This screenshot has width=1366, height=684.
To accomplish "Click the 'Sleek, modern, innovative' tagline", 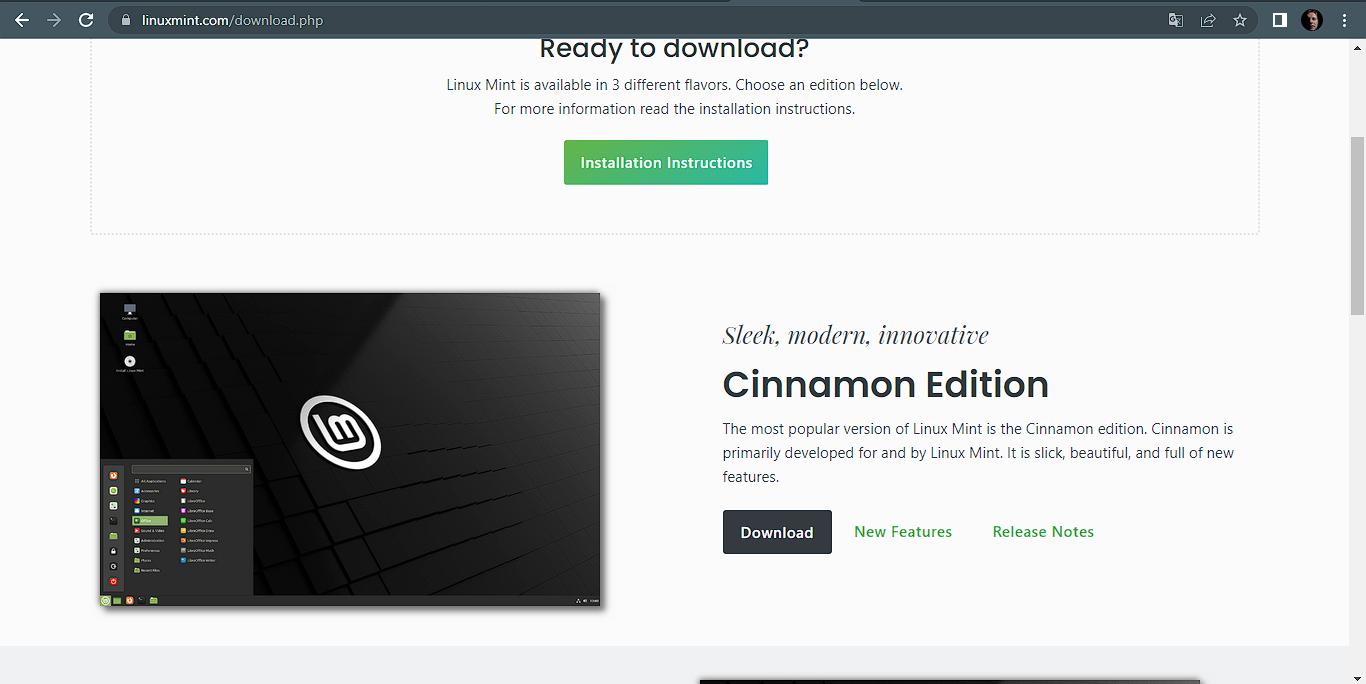I will (x=856, y=335).
